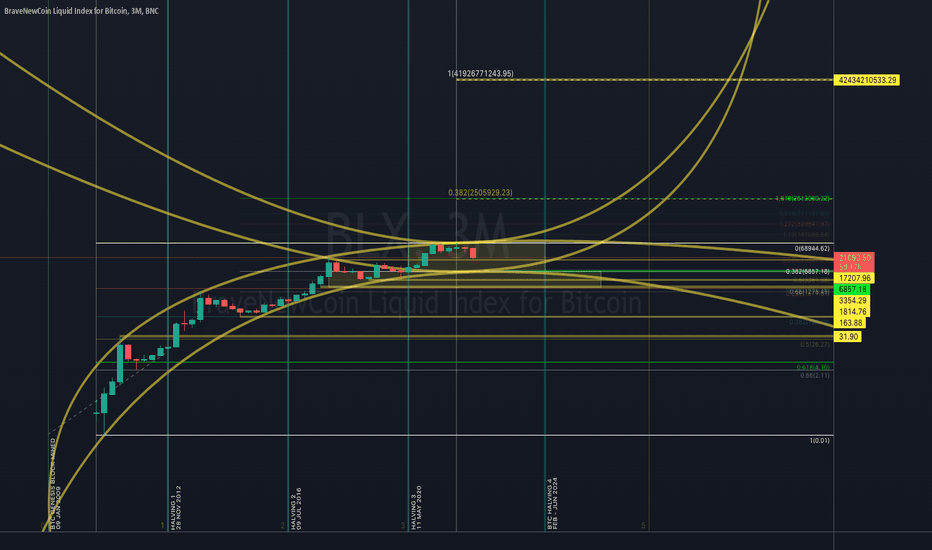Click the 'Halving 3 11 May 2020' vertical label
Viewport: 932px width, 550px height.
[416, 508]
